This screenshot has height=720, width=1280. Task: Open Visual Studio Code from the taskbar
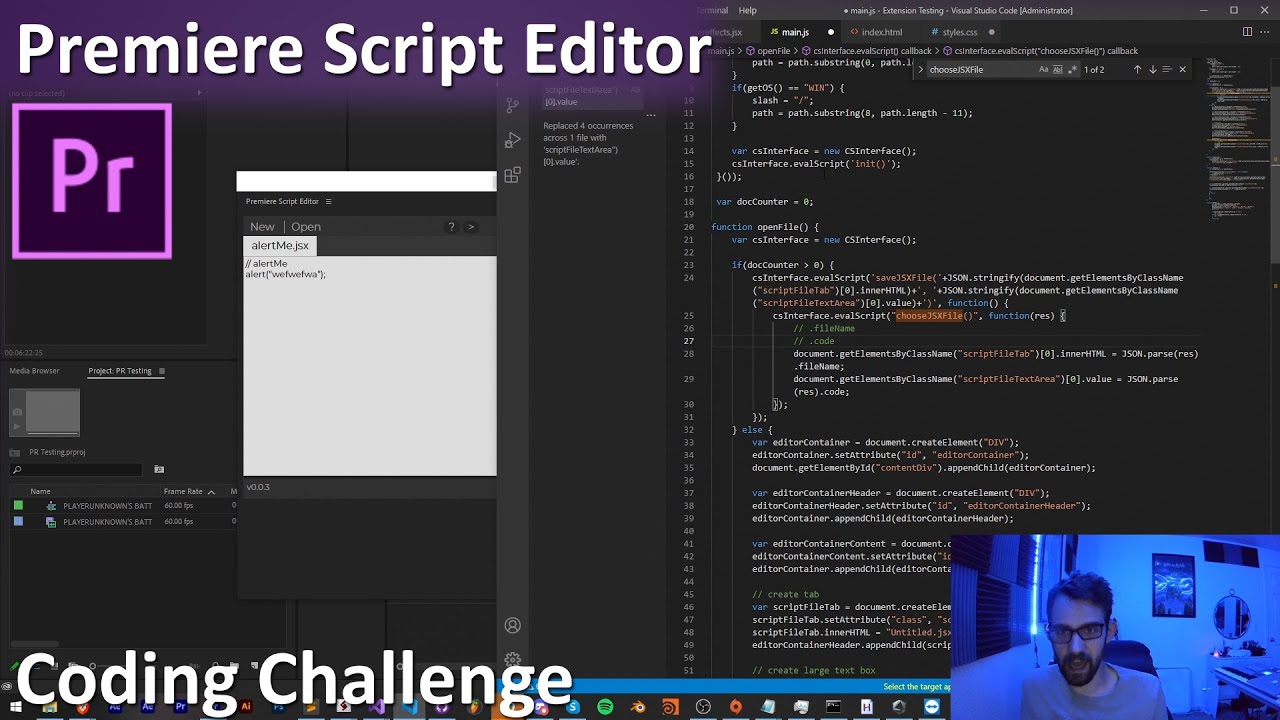409,708
